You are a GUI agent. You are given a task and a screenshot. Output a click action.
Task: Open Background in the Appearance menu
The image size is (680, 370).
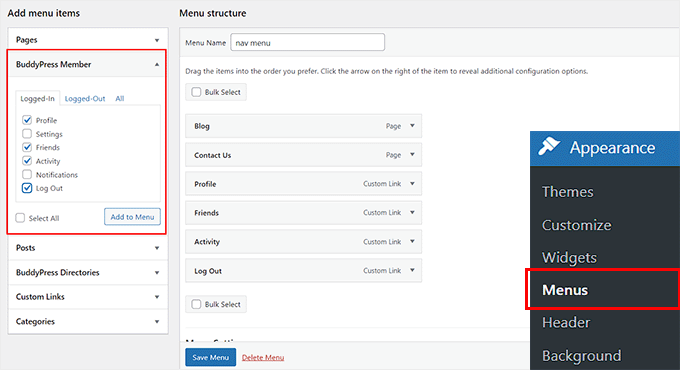click(x=582, y=355)
